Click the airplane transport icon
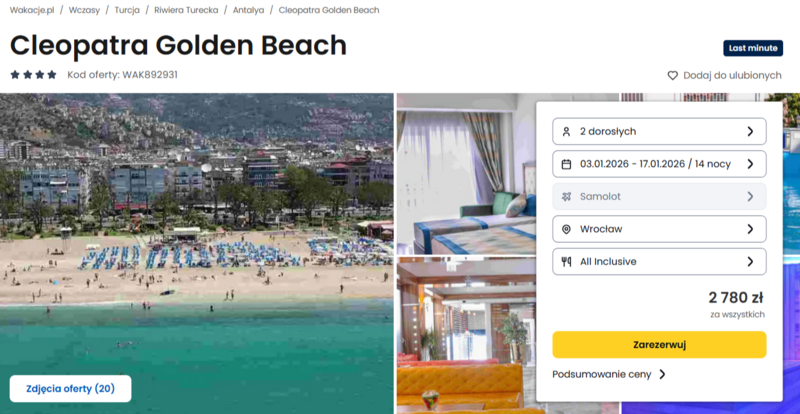The width and height of the screenshot is (800, 414). click(566, 197)
